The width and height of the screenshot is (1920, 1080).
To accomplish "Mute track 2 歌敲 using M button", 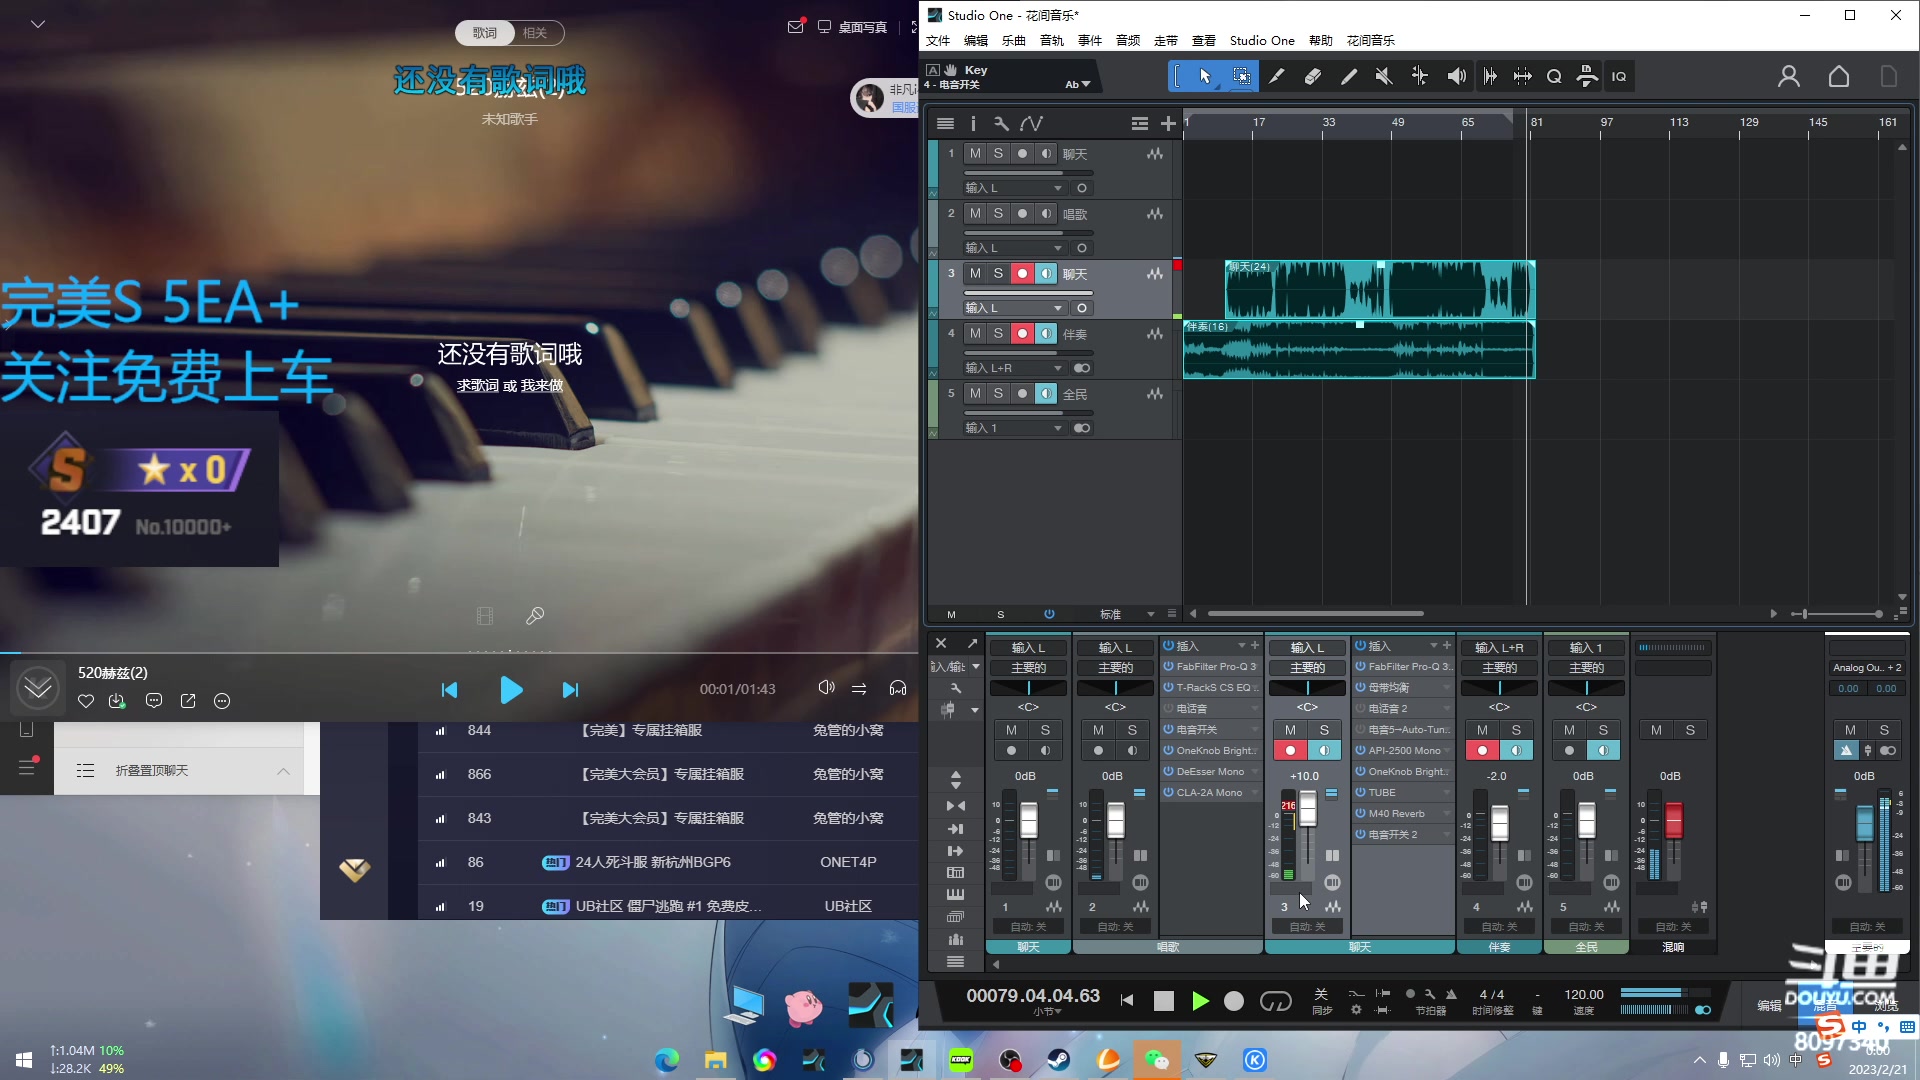I will (x=975, y=214).
